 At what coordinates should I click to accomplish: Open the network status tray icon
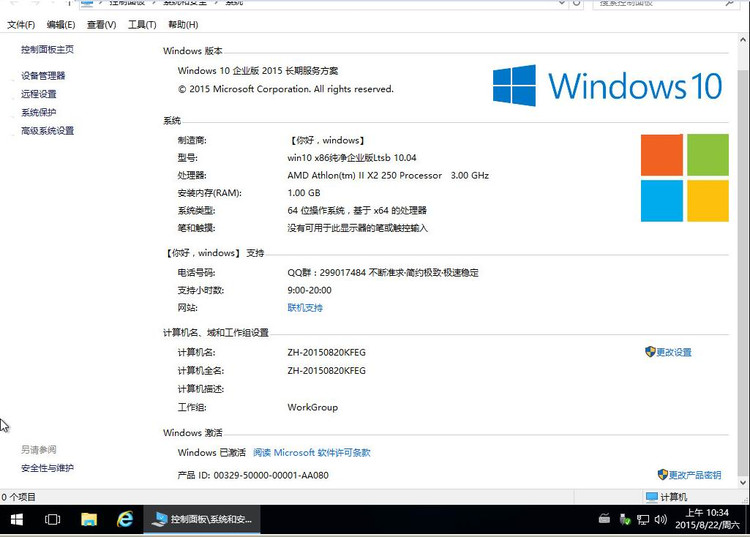click(643, 520)
